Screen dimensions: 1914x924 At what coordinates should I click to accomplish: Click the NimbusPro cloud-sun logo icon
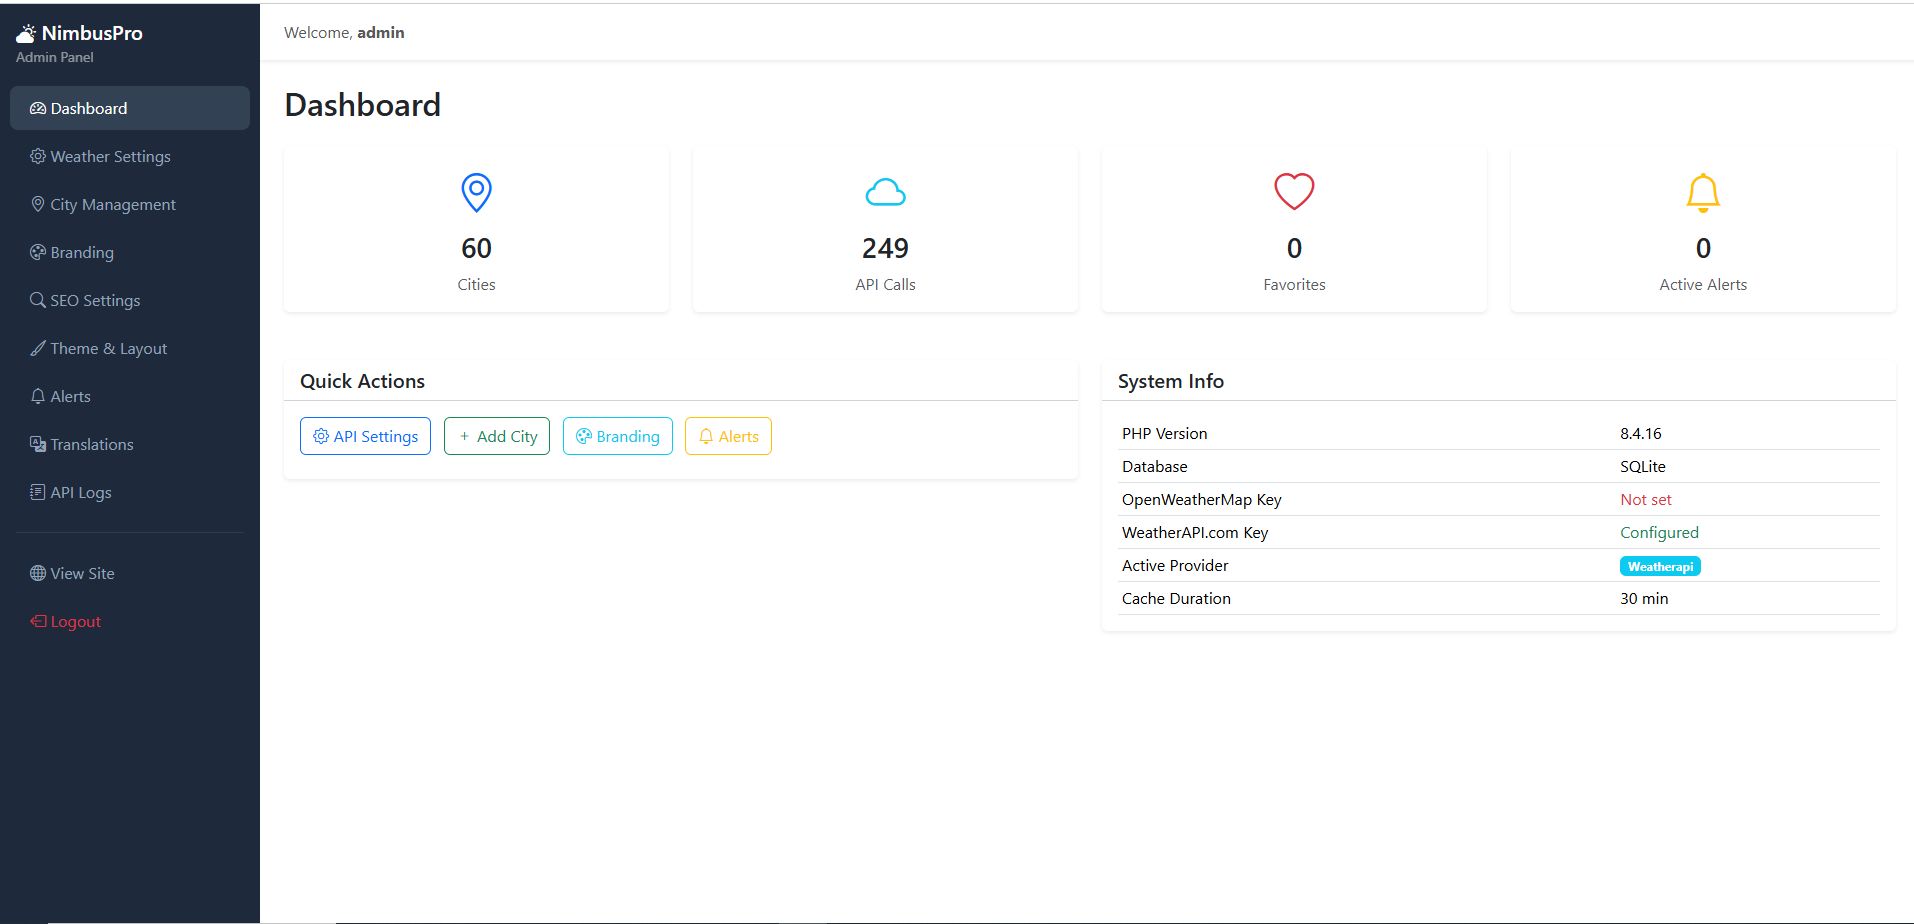pos(26,33)
